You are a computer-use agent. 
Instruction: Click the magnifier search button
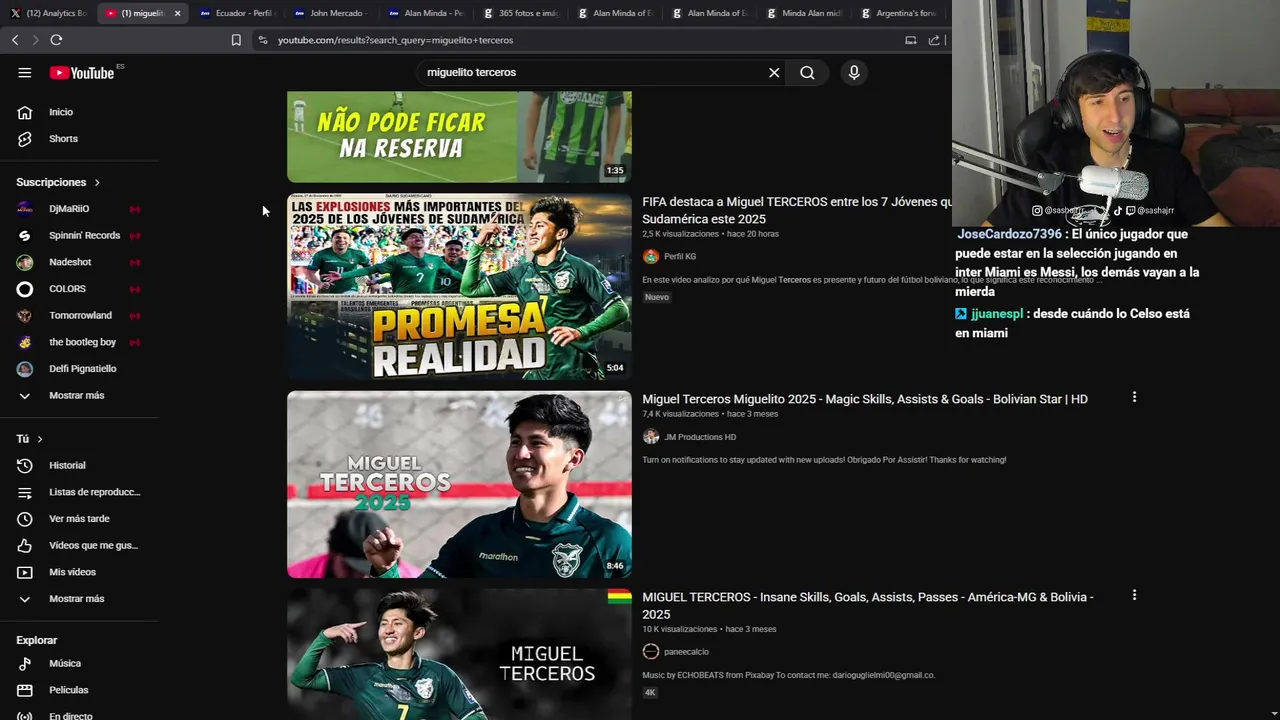pyautogui.click(x=807, y=72)
